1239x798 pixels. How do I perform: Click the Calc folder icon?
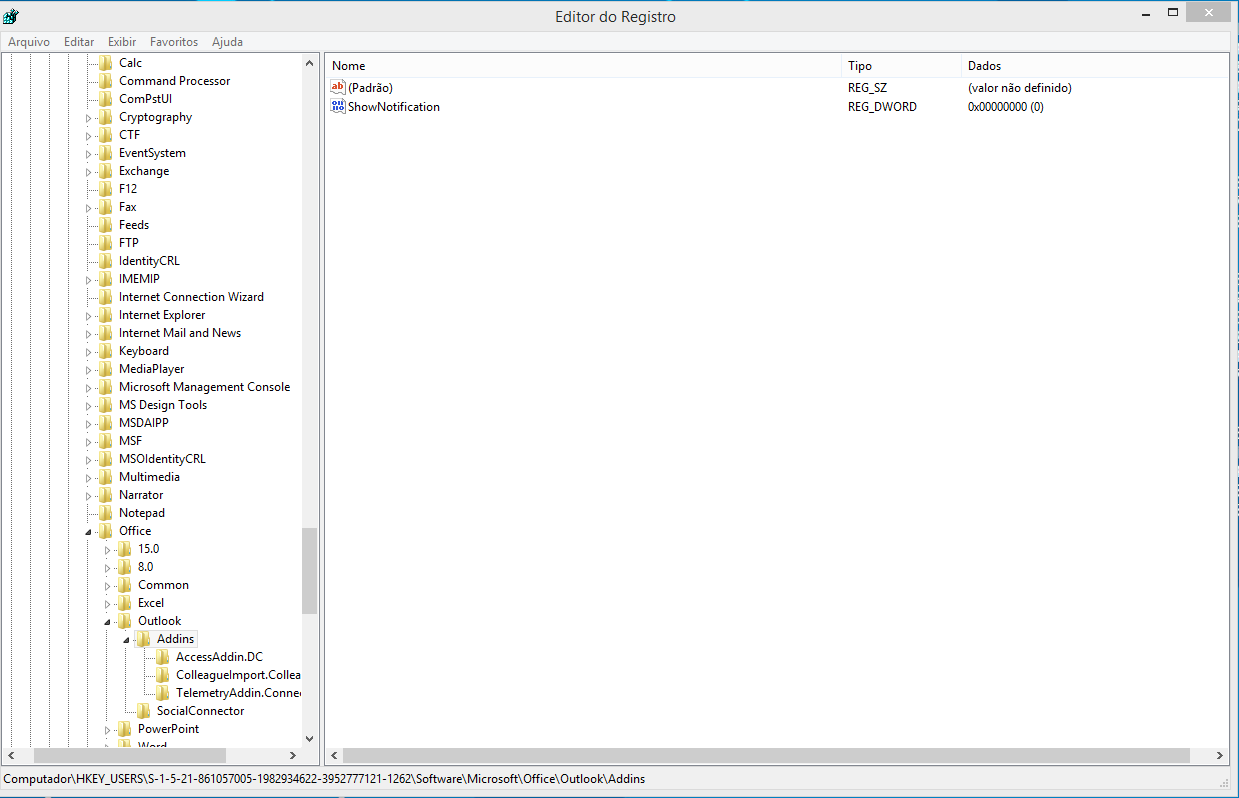[105, 63]
